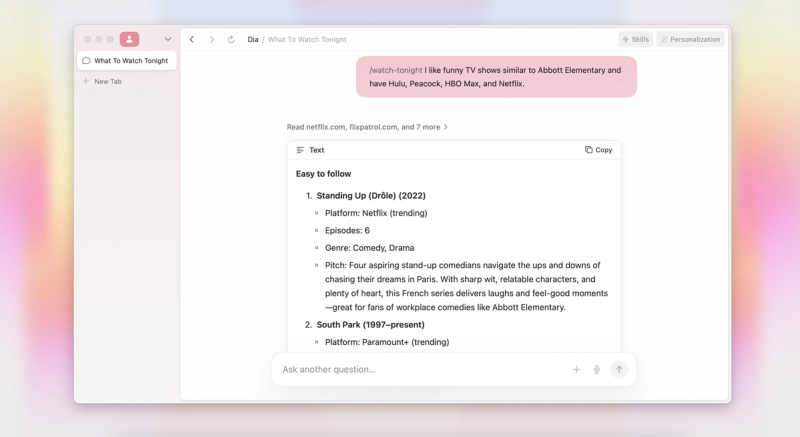
Task: Reload the page with the refresh icon
Action: pyautogui.click(x=231, y=39)
